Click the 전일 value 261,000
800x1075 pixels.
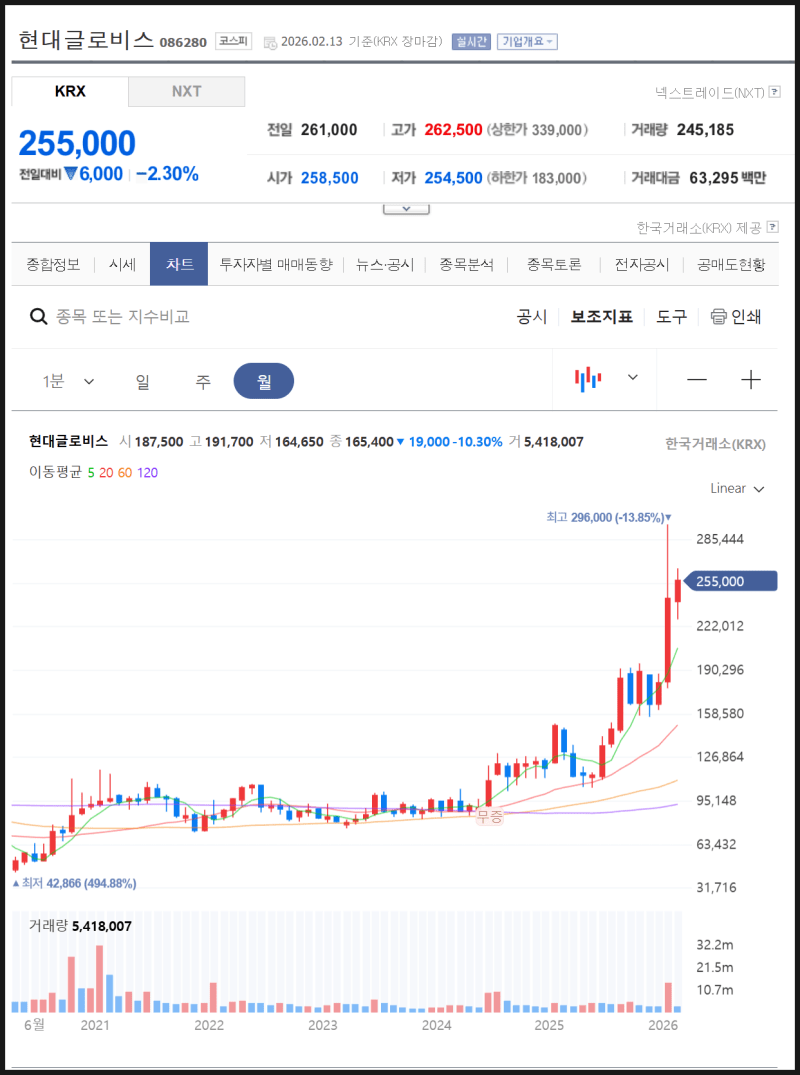pos(329,130)
